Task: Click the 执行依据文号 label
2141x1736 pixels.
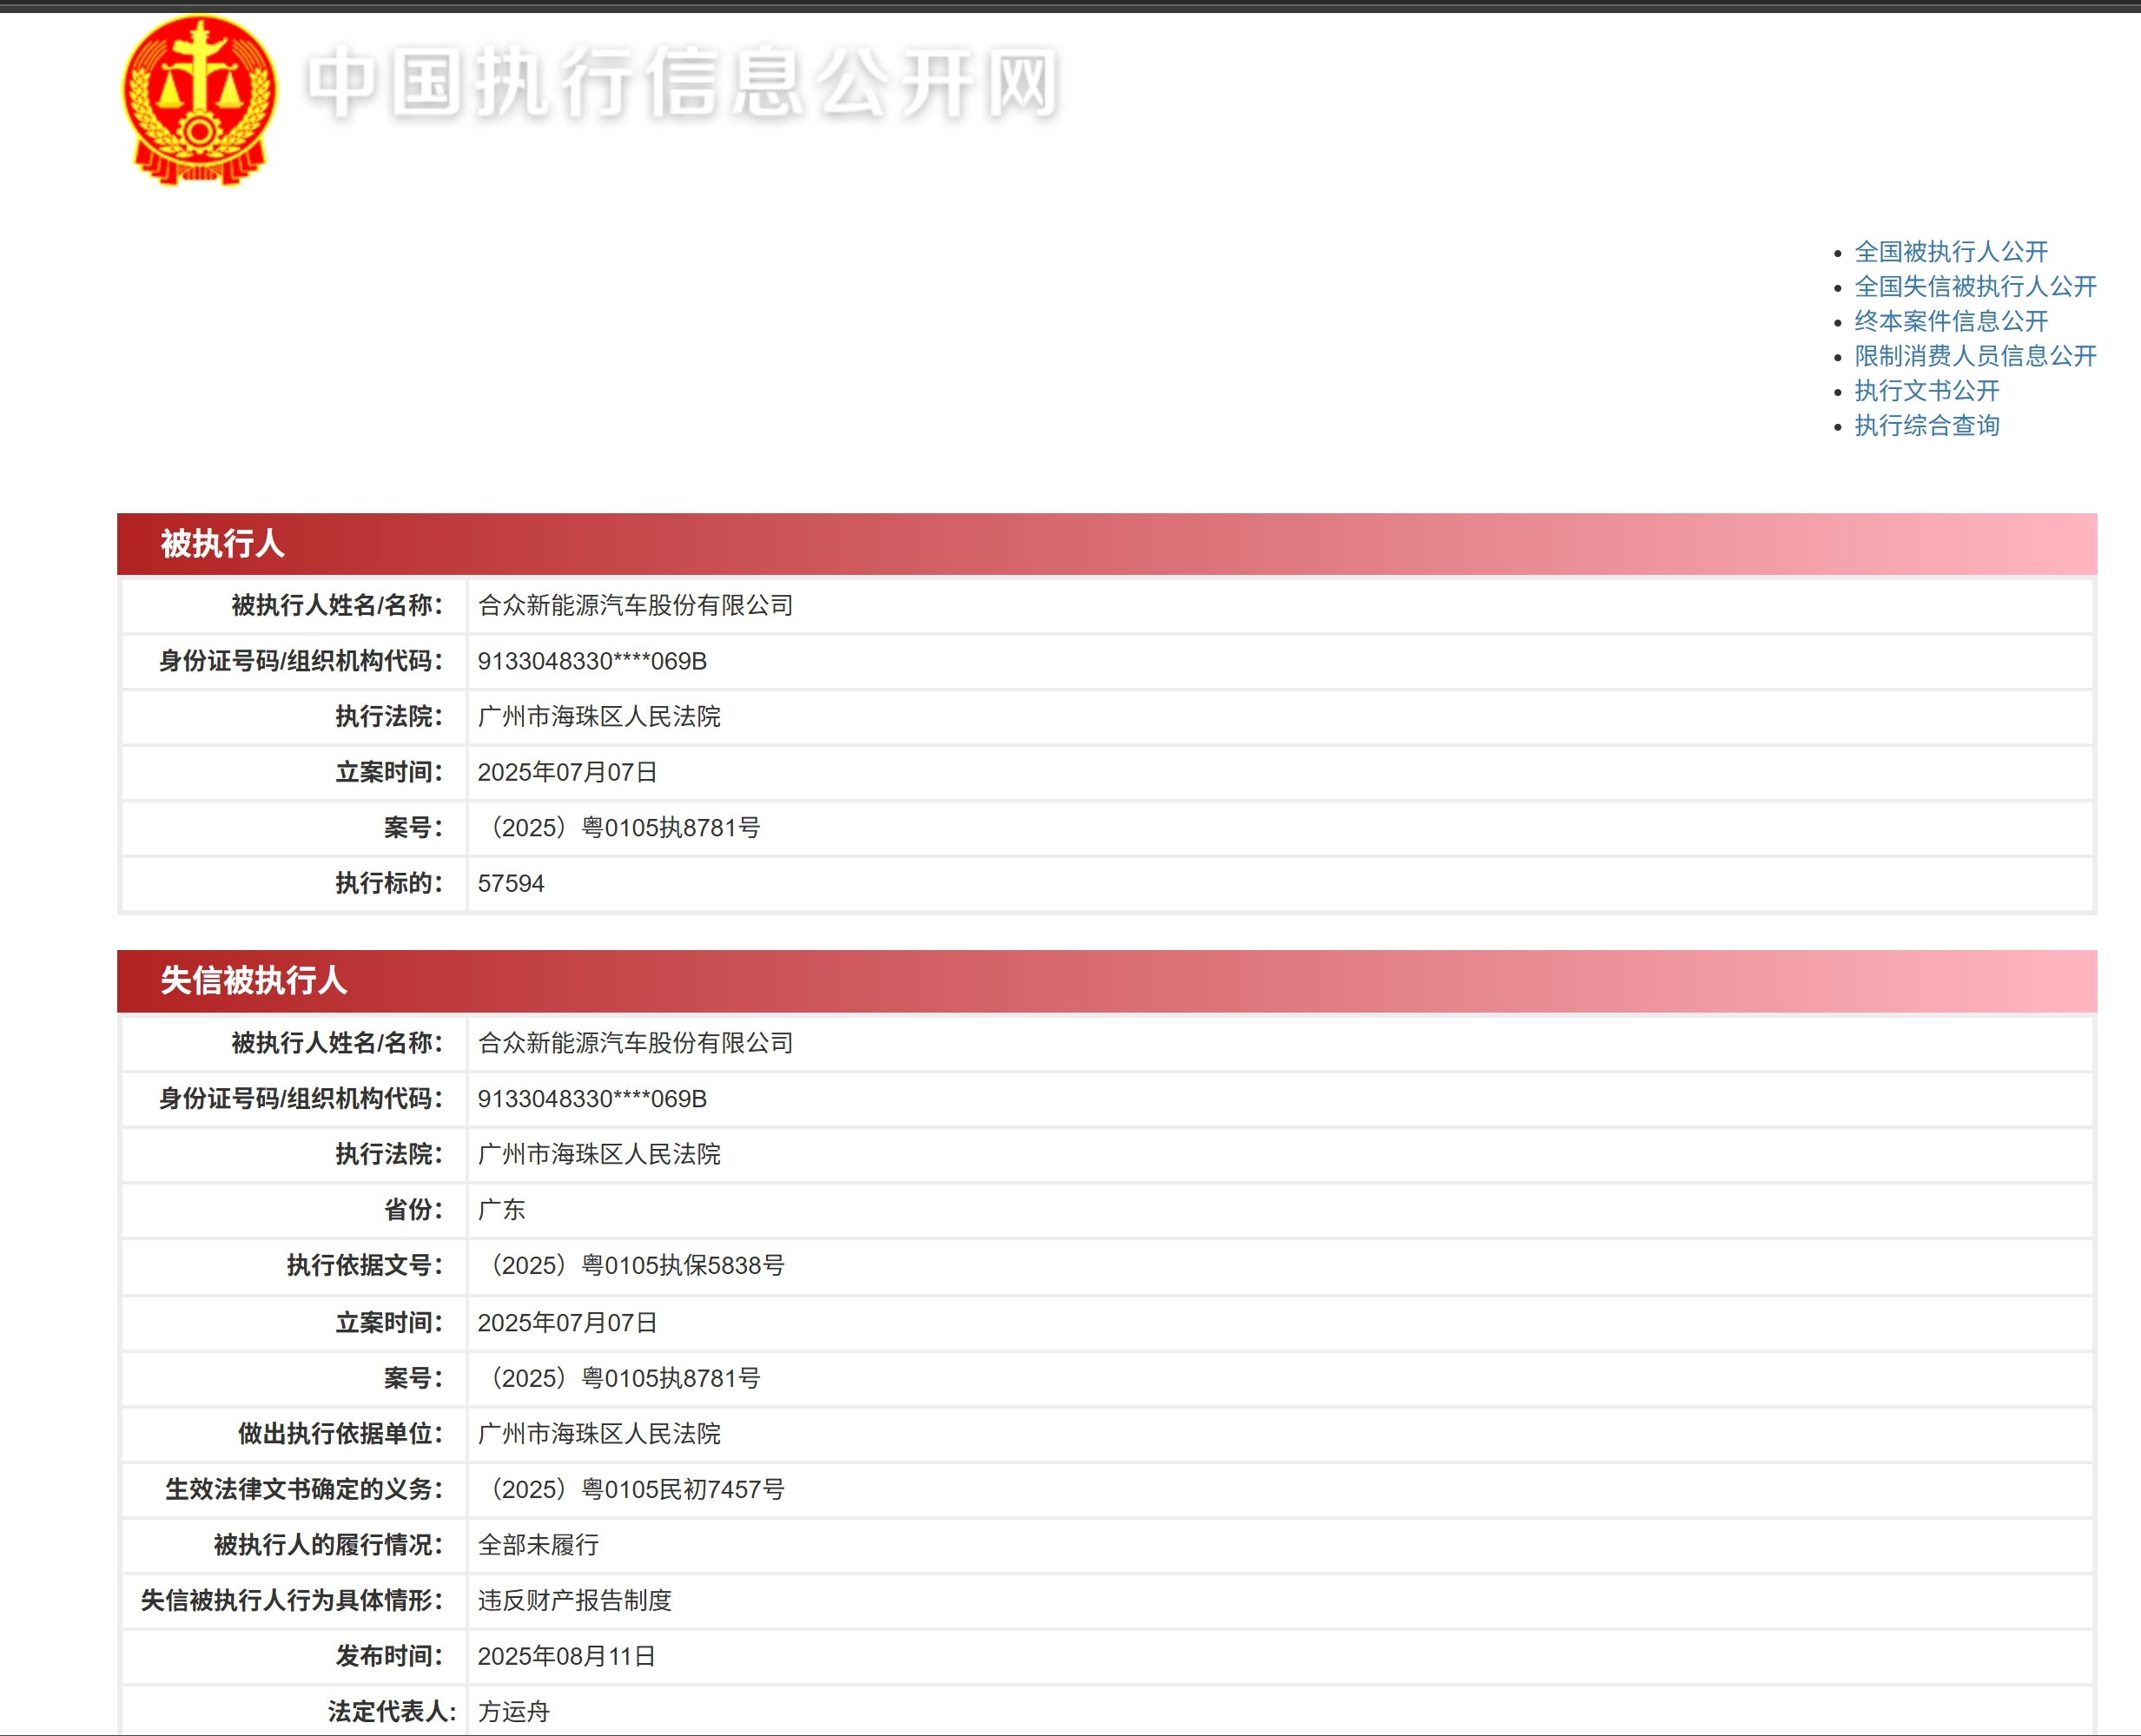Action: coord(364,1265)
